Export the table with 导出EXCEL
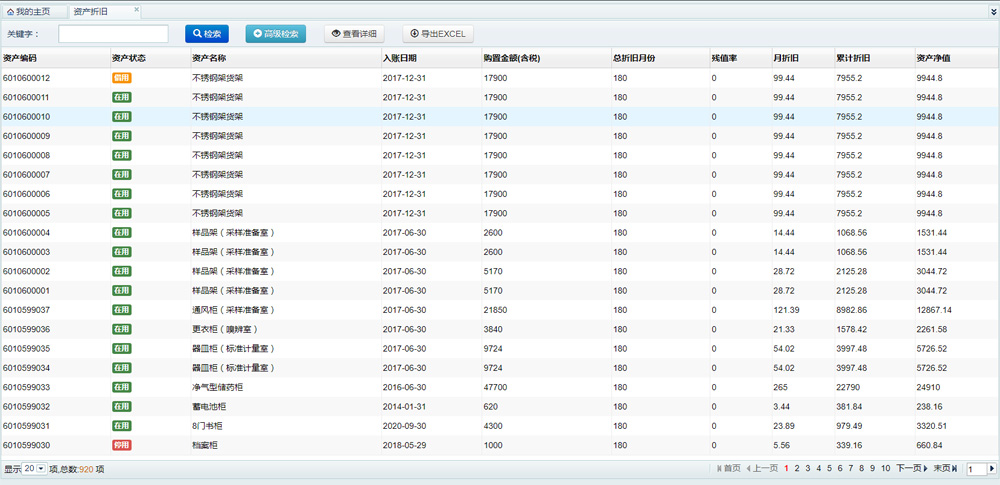 (x=438, y=34)
